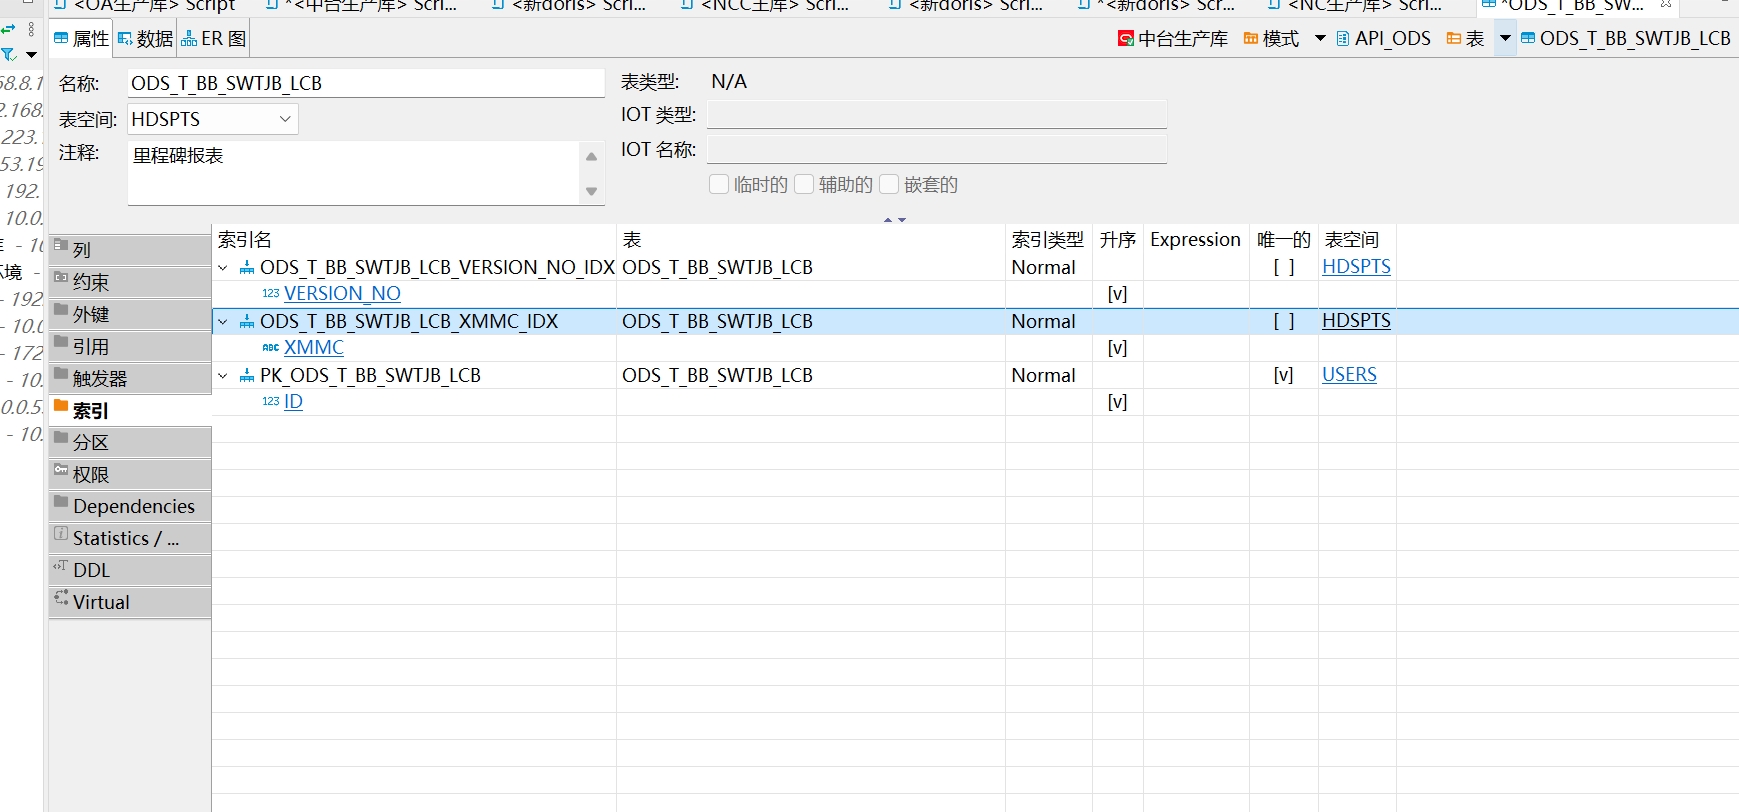Toggle 唯一的 box for VERSION_NO_IDX index row

[x=1283, y=268]
